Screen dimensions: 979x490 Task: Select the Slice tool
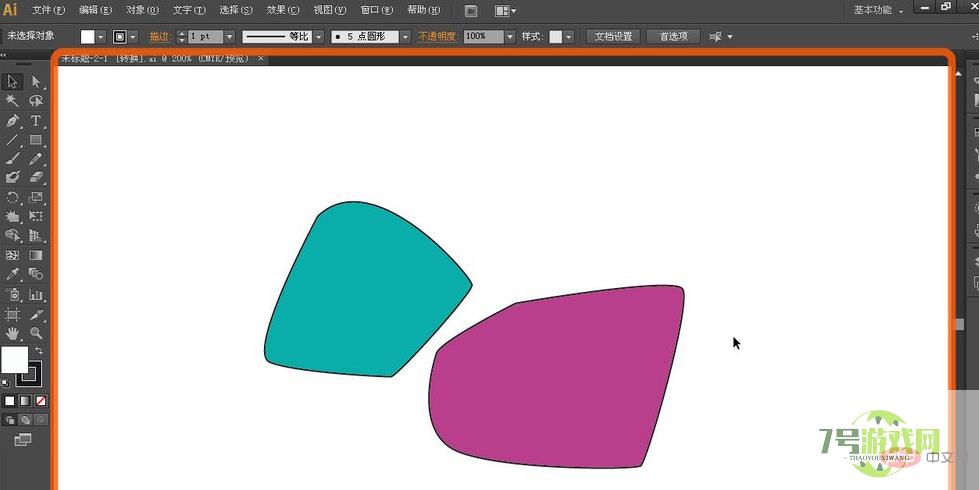(x=36, y=314)
